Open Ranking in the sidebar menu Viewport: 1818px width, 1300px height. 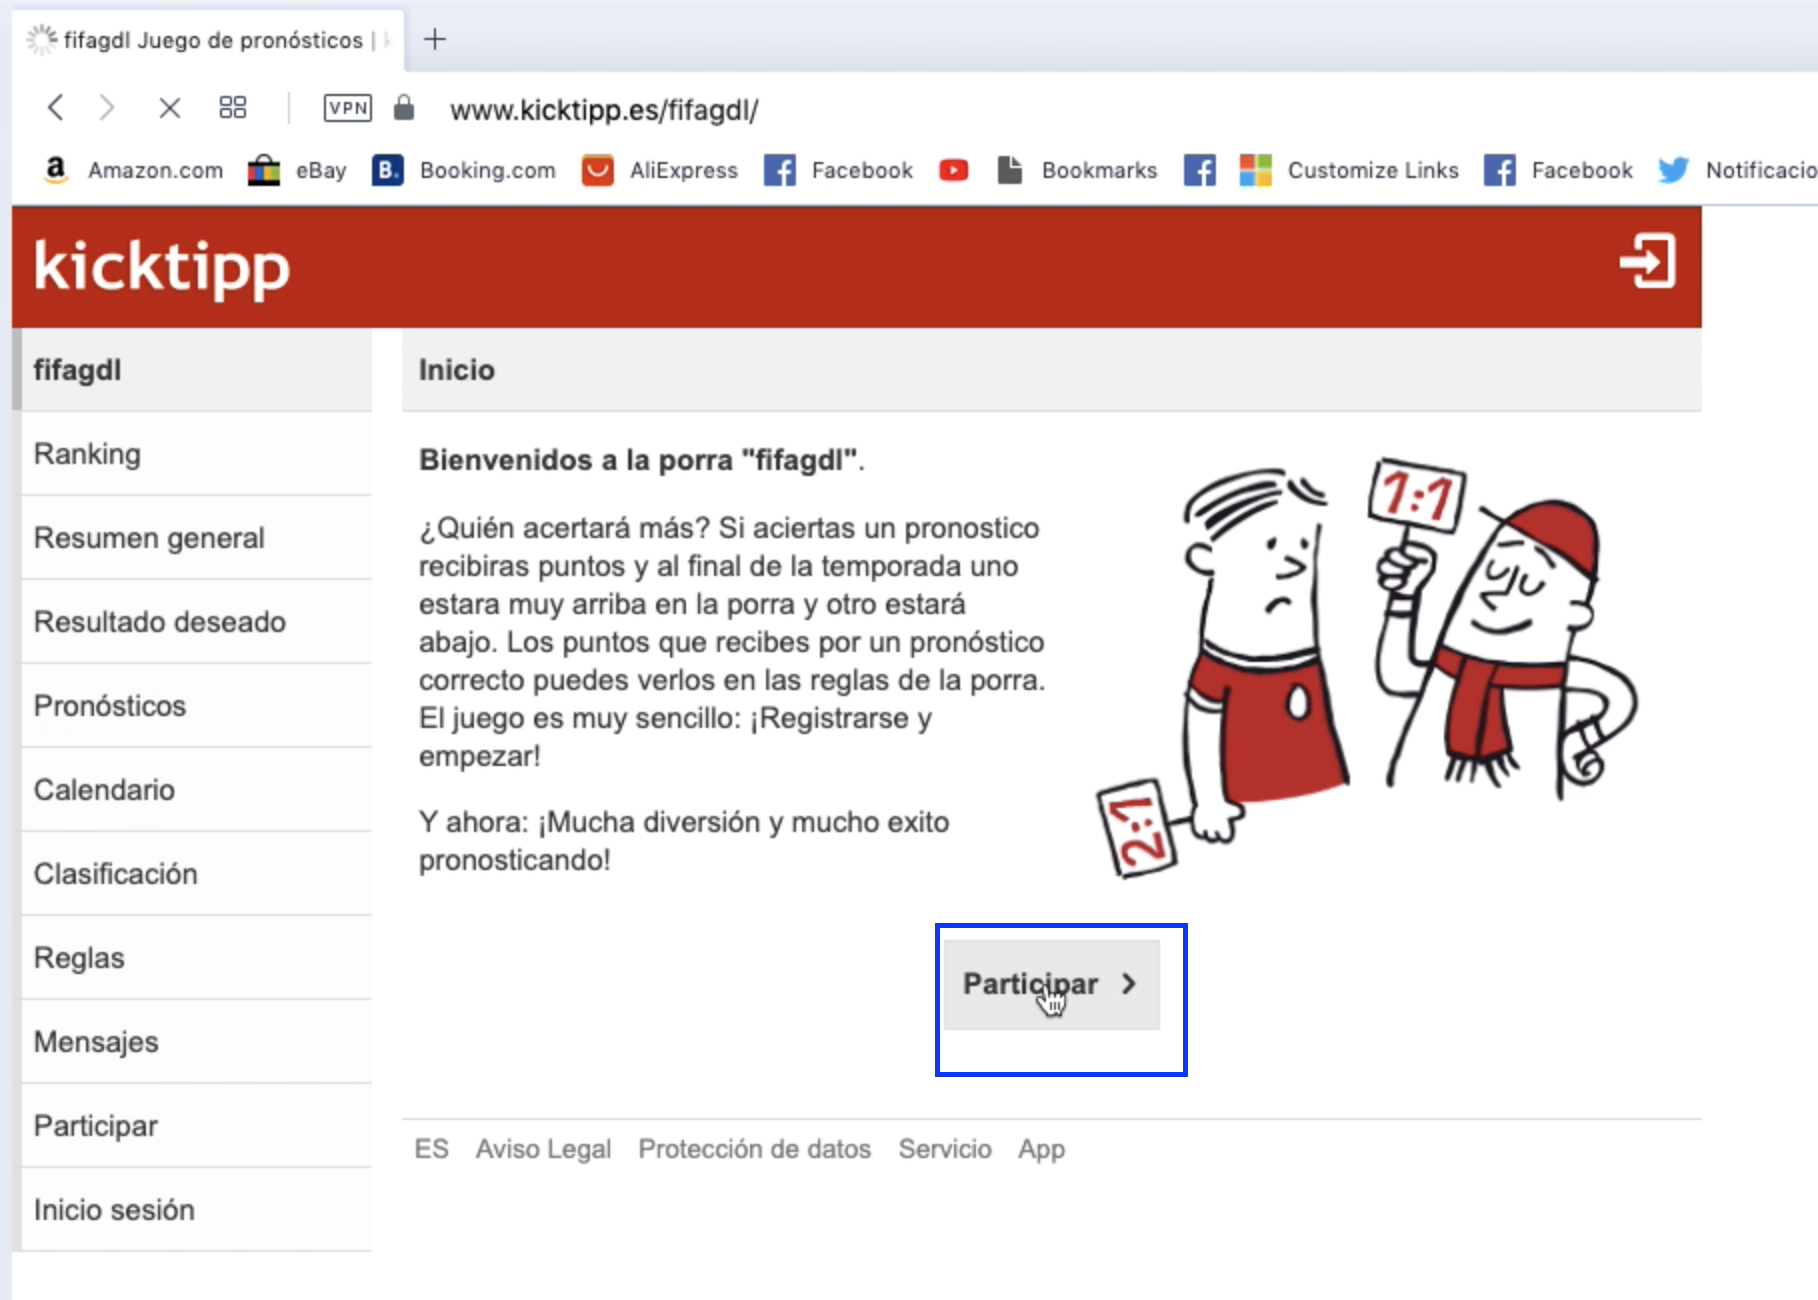(88, 454)
